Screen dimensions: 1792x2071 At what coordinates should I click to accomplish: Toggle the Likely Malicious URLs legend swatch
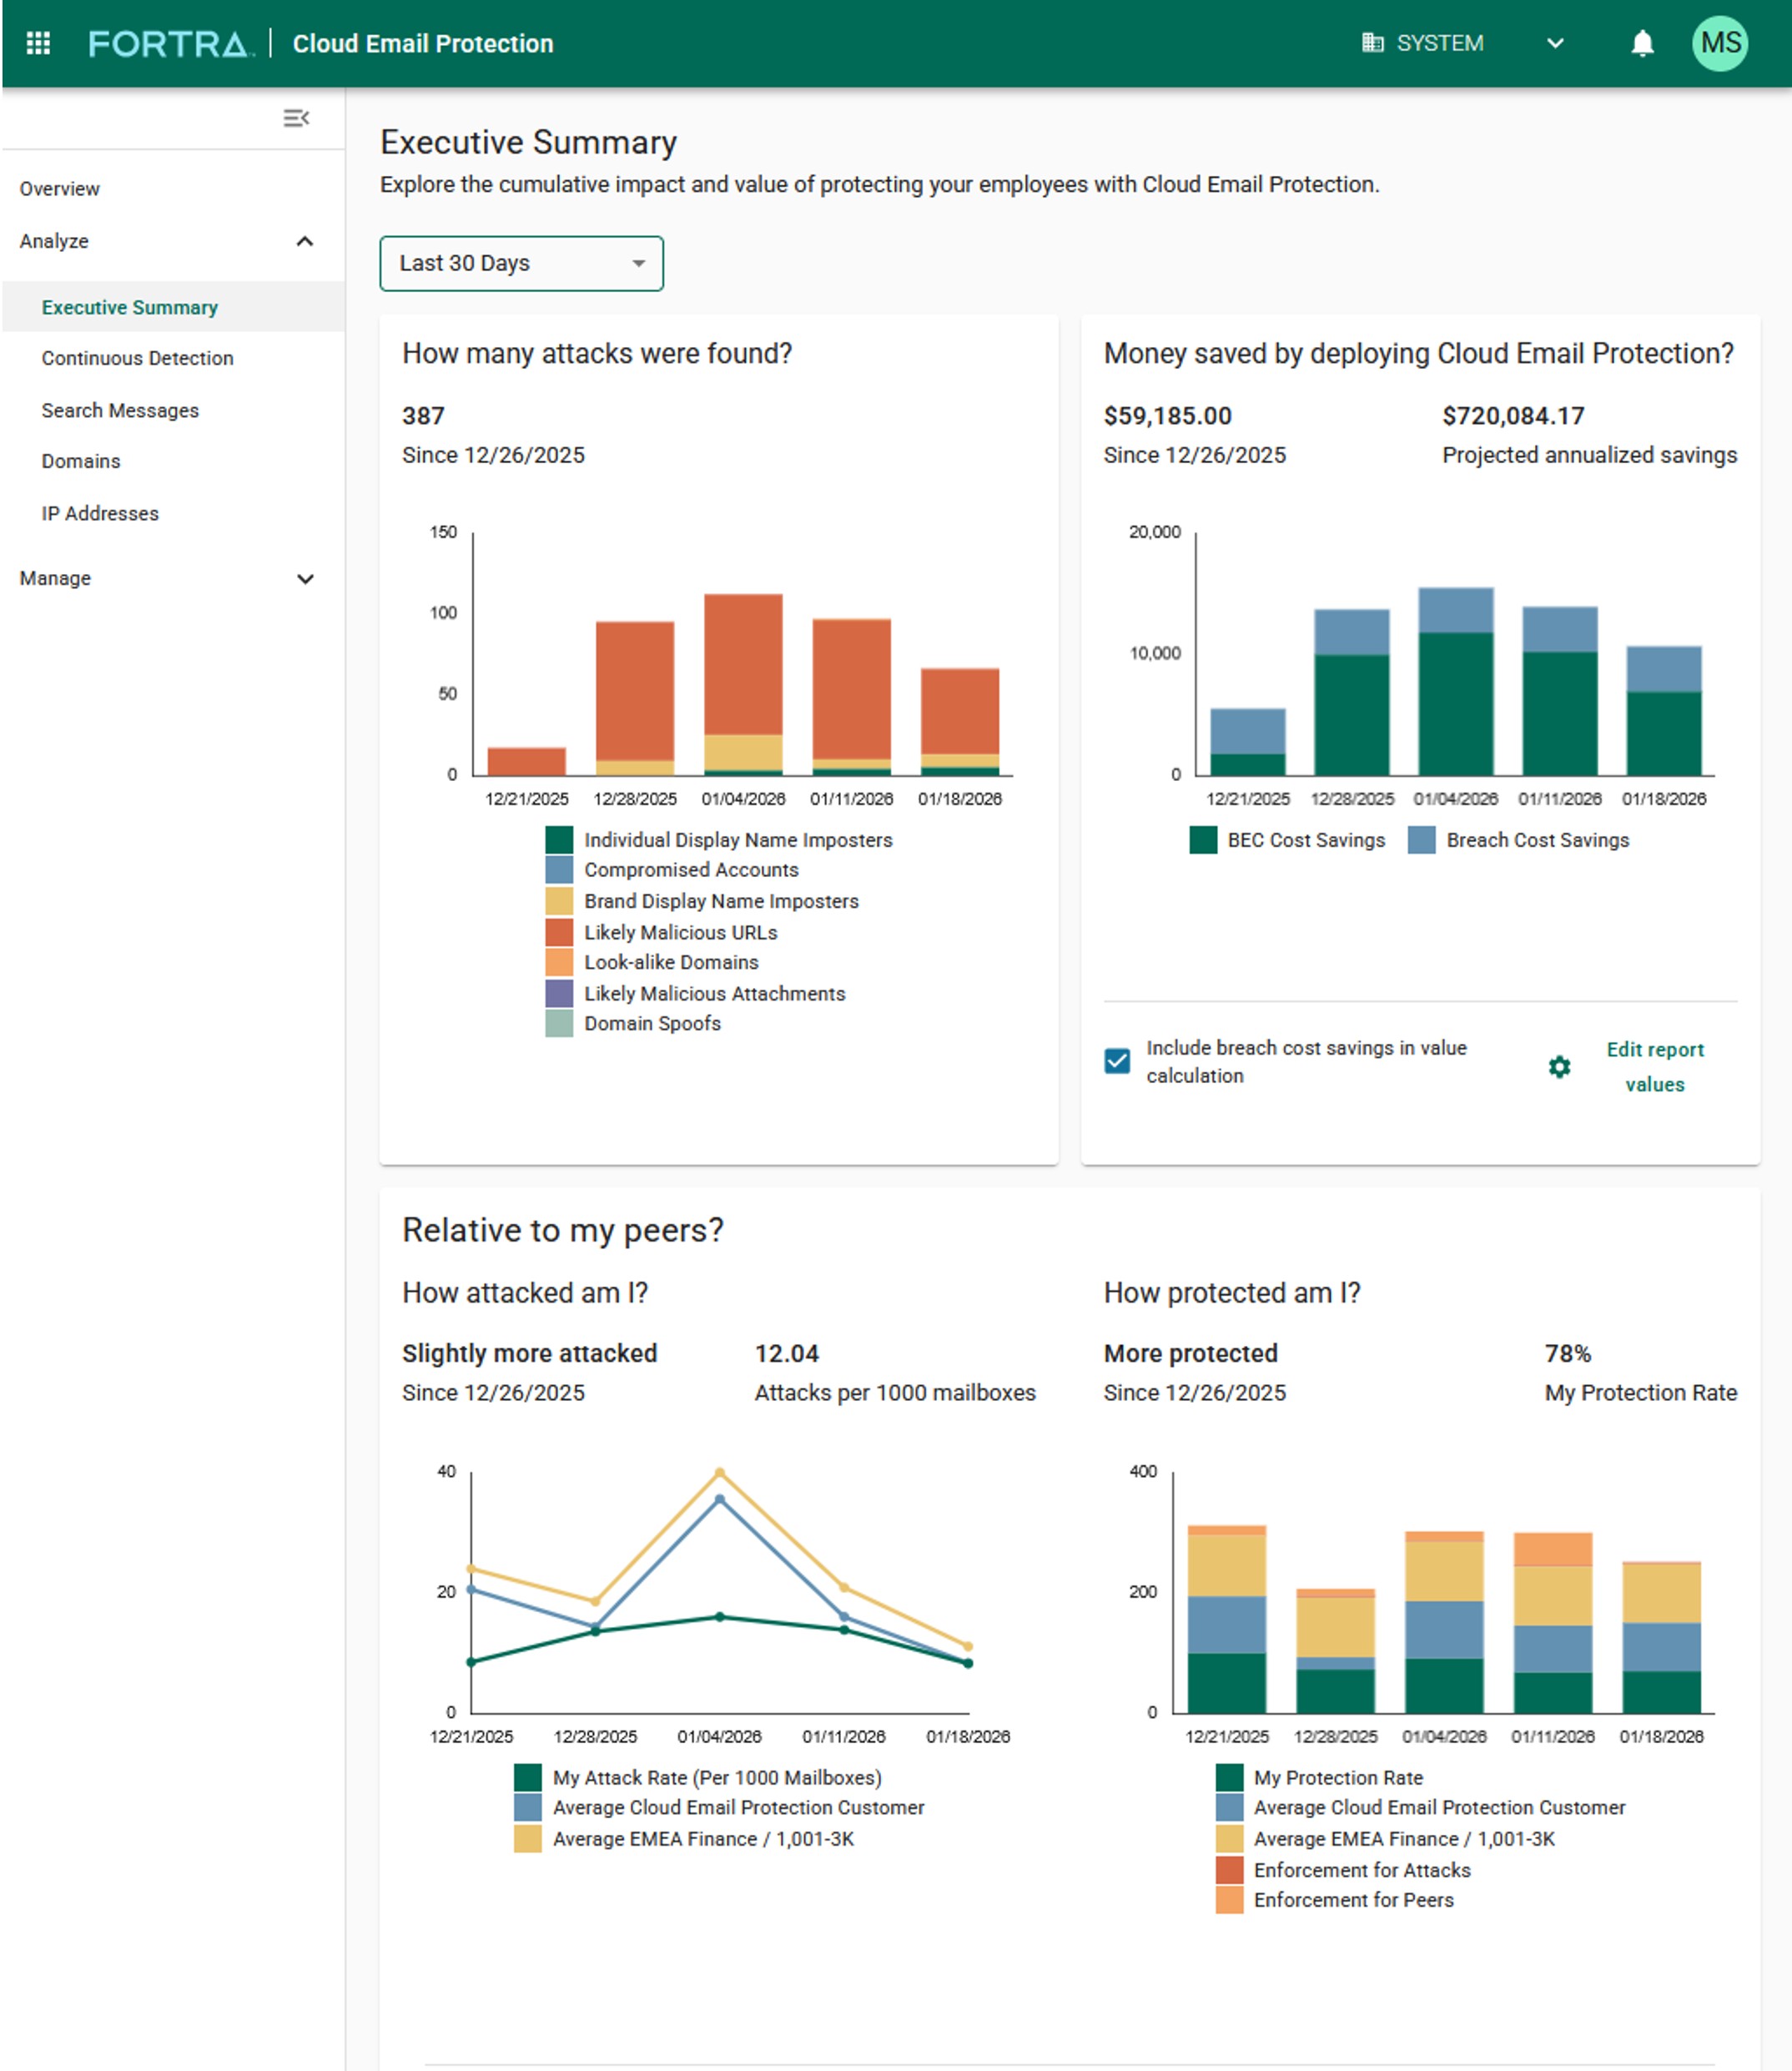point(559,932)
